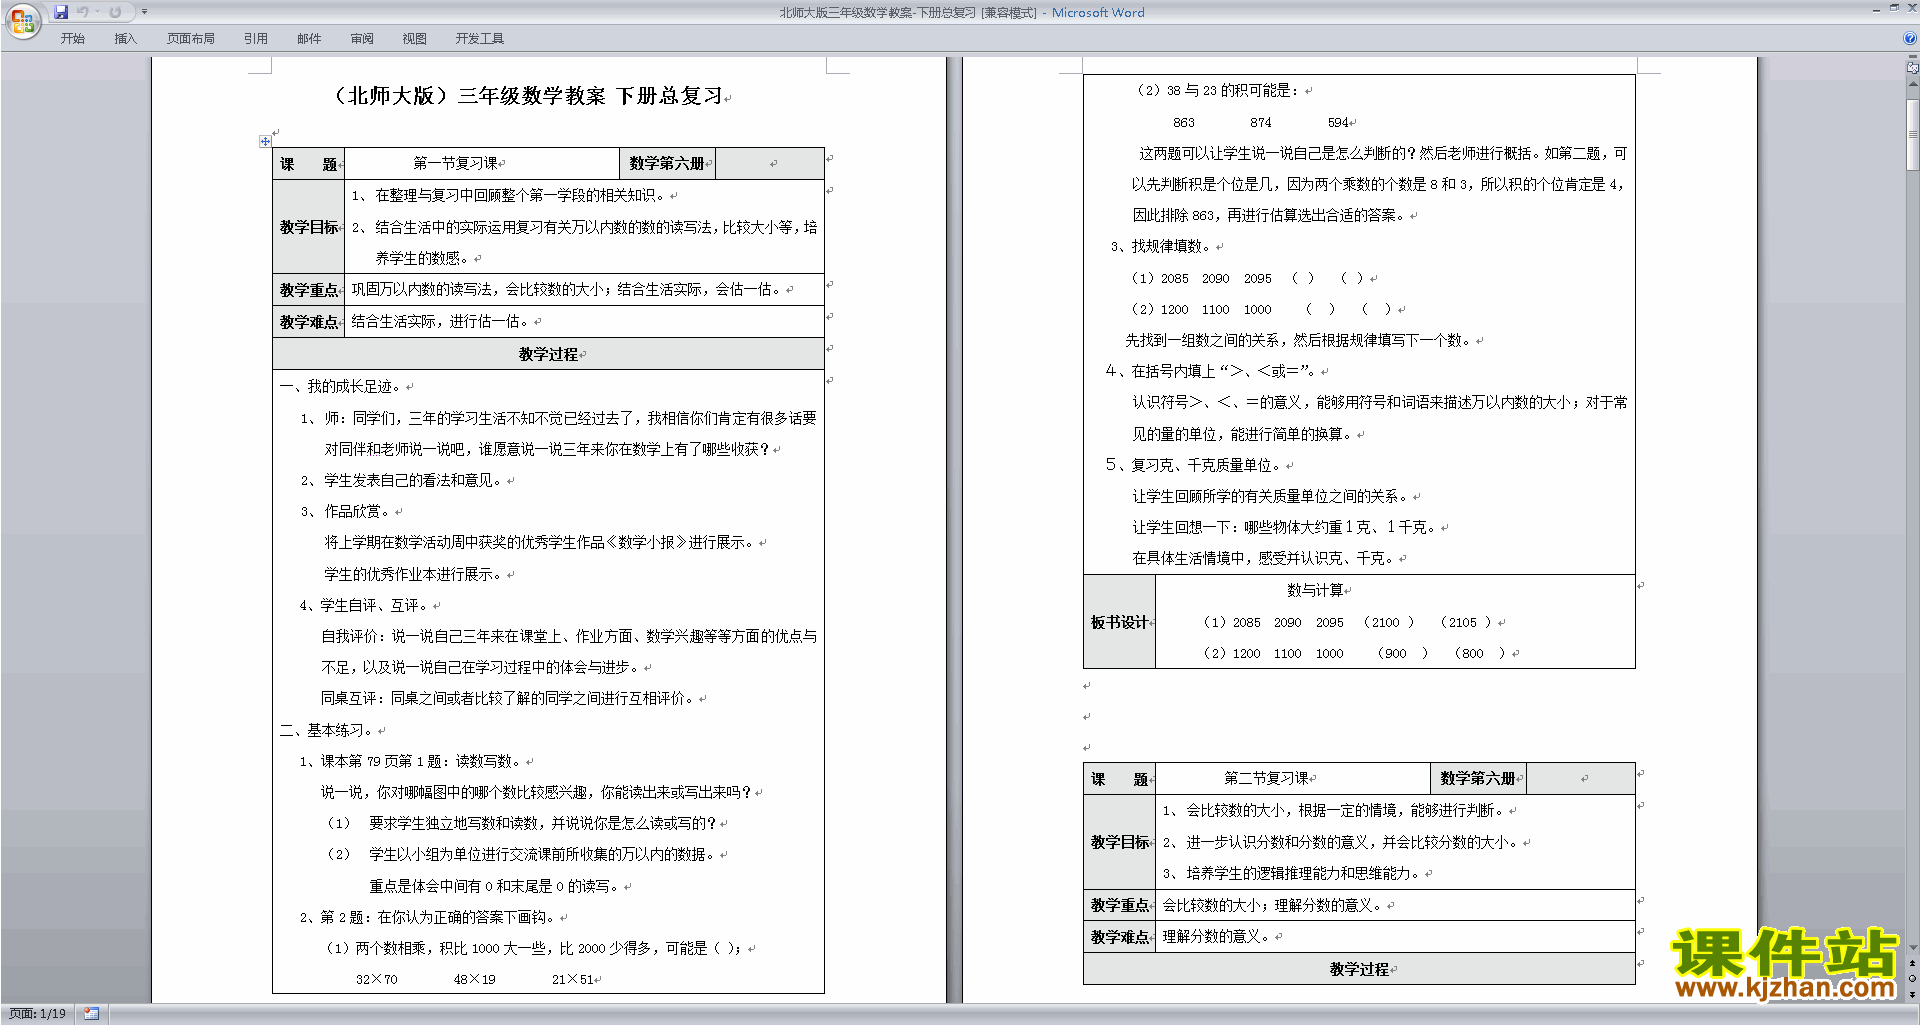The width and height of the screenshot is (1920, 1025).
Task: Click the Save icon in quick access toolbar
Action: click(x=61, y=12)
